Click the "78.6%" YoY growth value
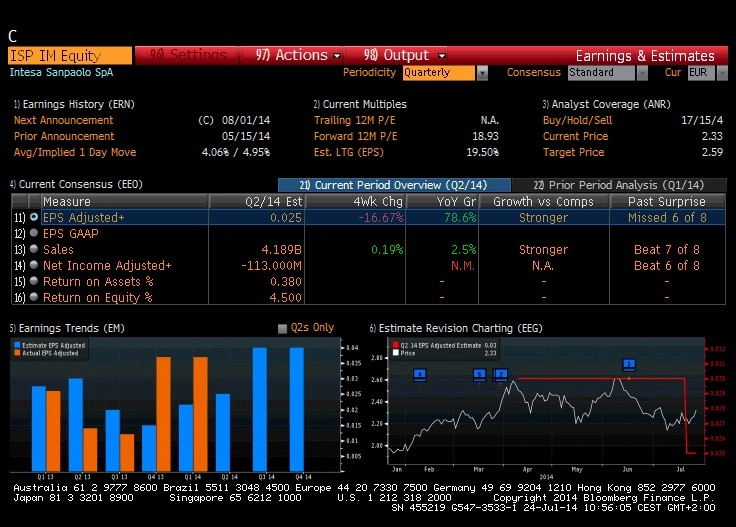The height and width of the screenshot is (527, 736). [460, 218]
